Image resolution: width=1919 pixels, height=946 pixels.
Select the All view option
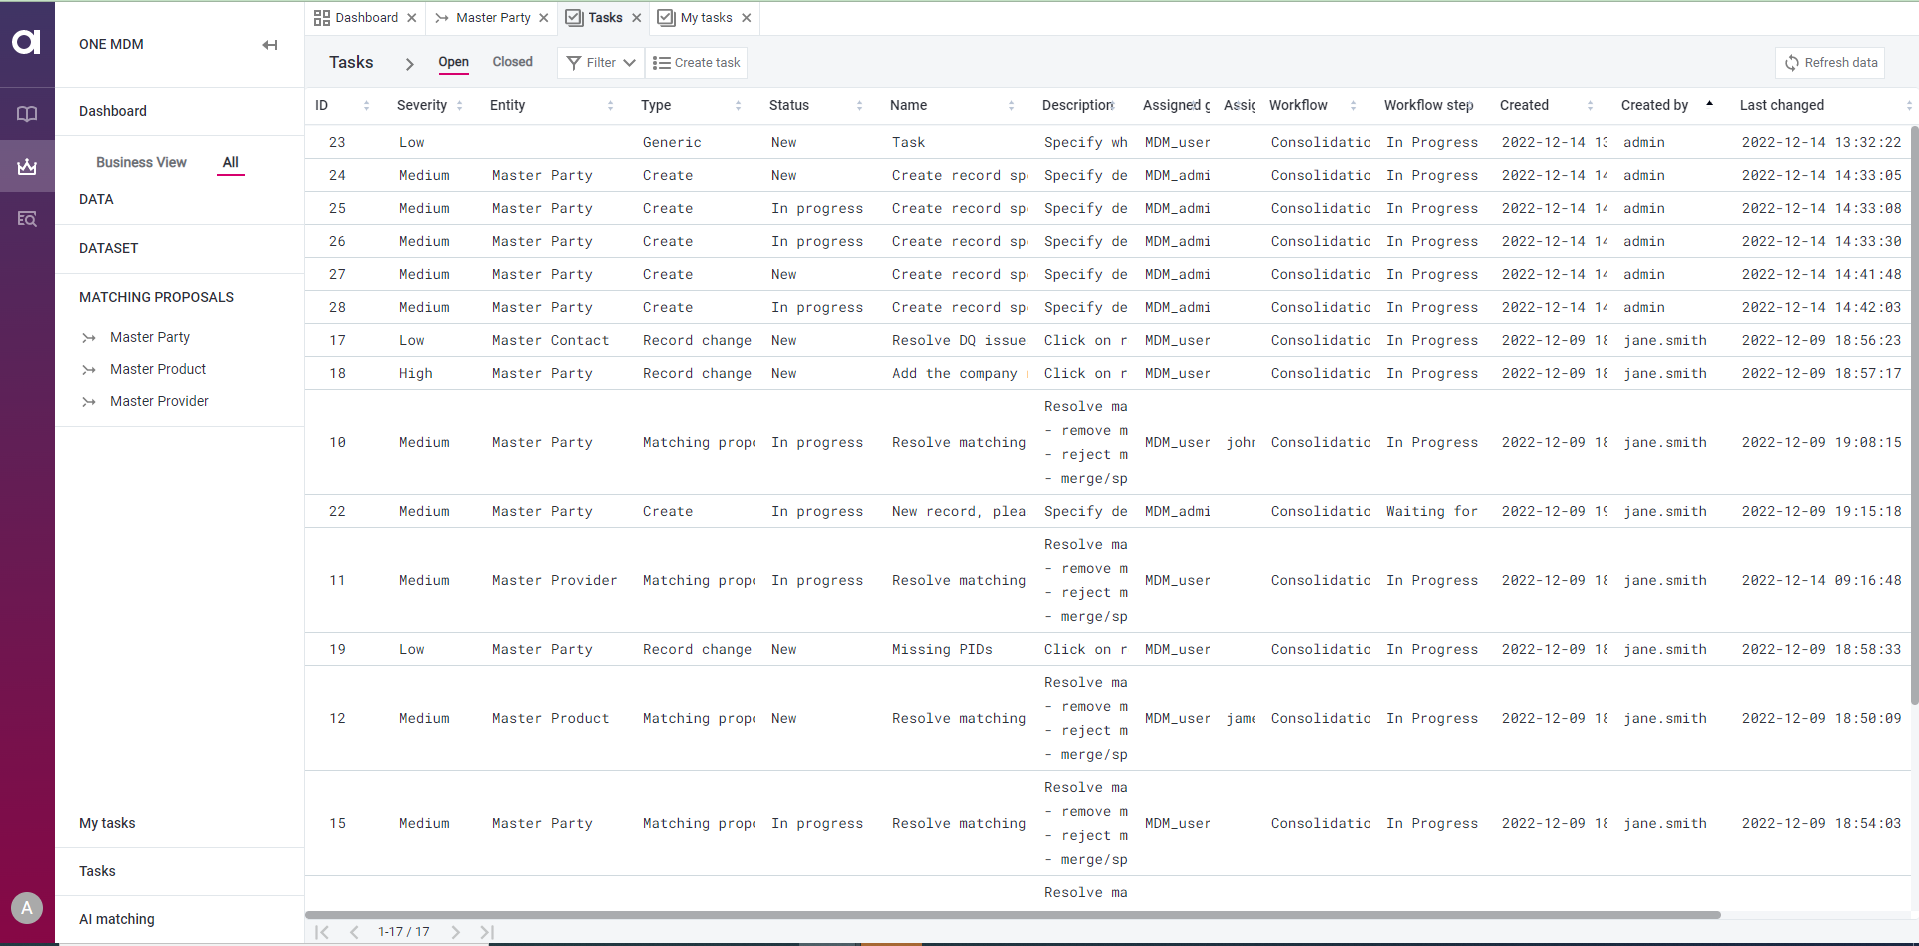click(x=230, y=162)
